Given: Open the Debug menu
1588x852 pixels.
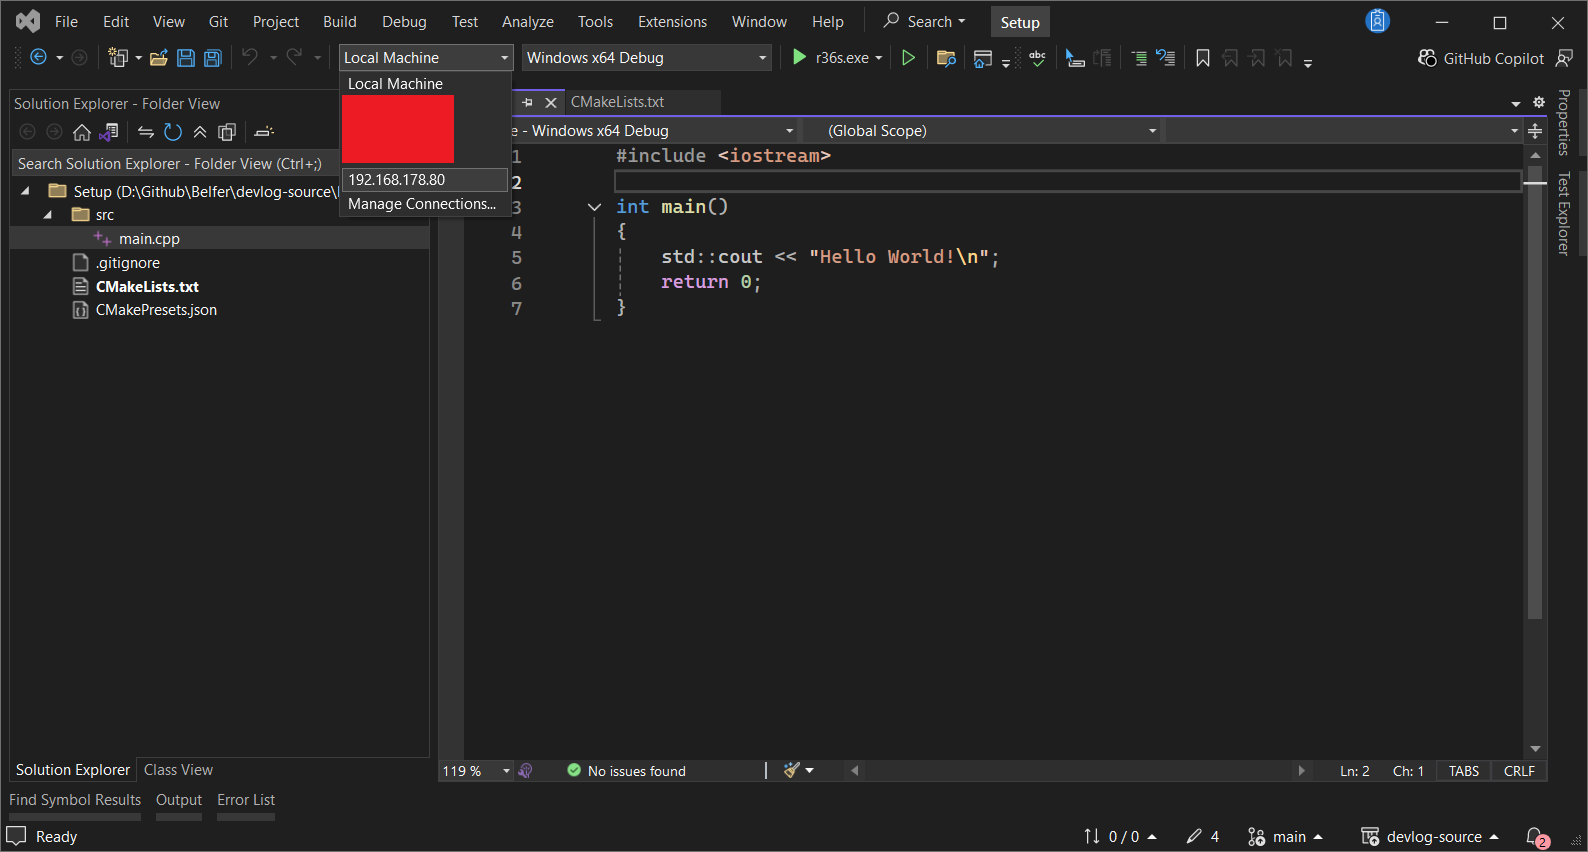Looking at the screenshot, I should click(404, 21).
